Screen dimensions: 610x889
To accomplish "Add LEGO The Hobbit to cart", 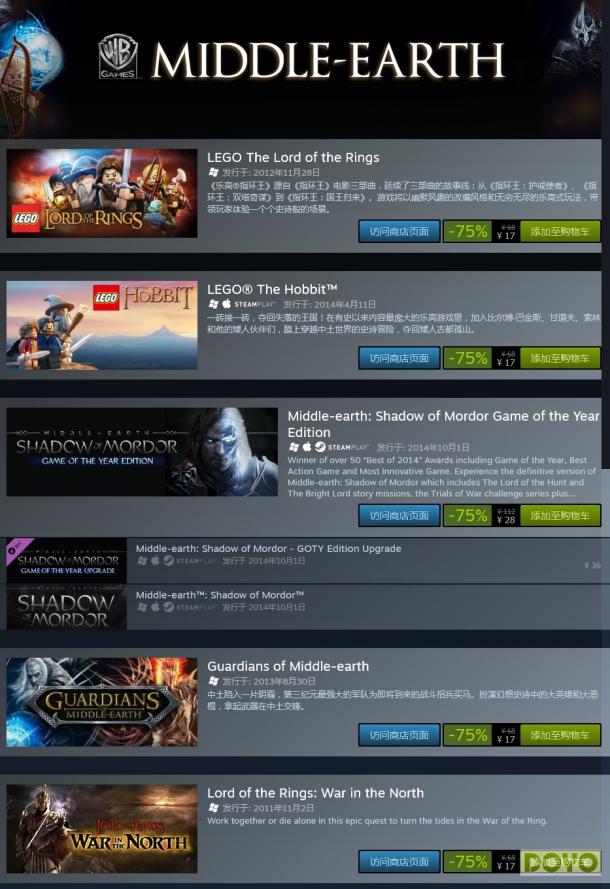I will point(560,358).
